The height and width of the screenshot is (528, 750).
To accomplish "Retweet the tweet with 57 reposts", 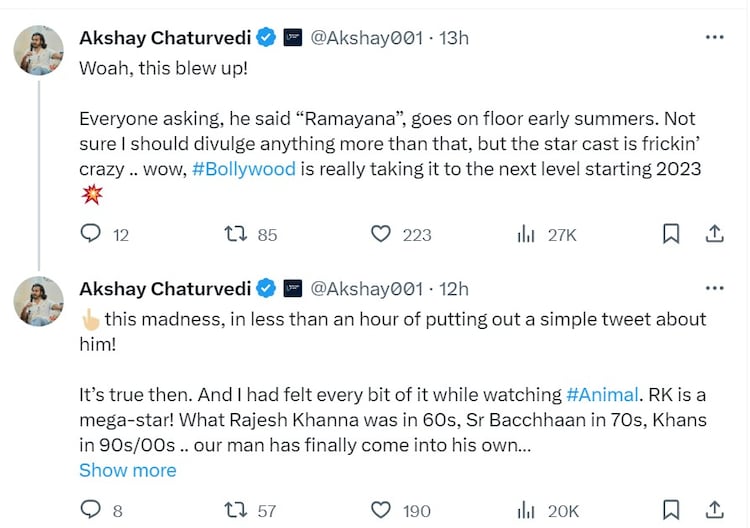I will pyautogui.click(x=236, y=510).
